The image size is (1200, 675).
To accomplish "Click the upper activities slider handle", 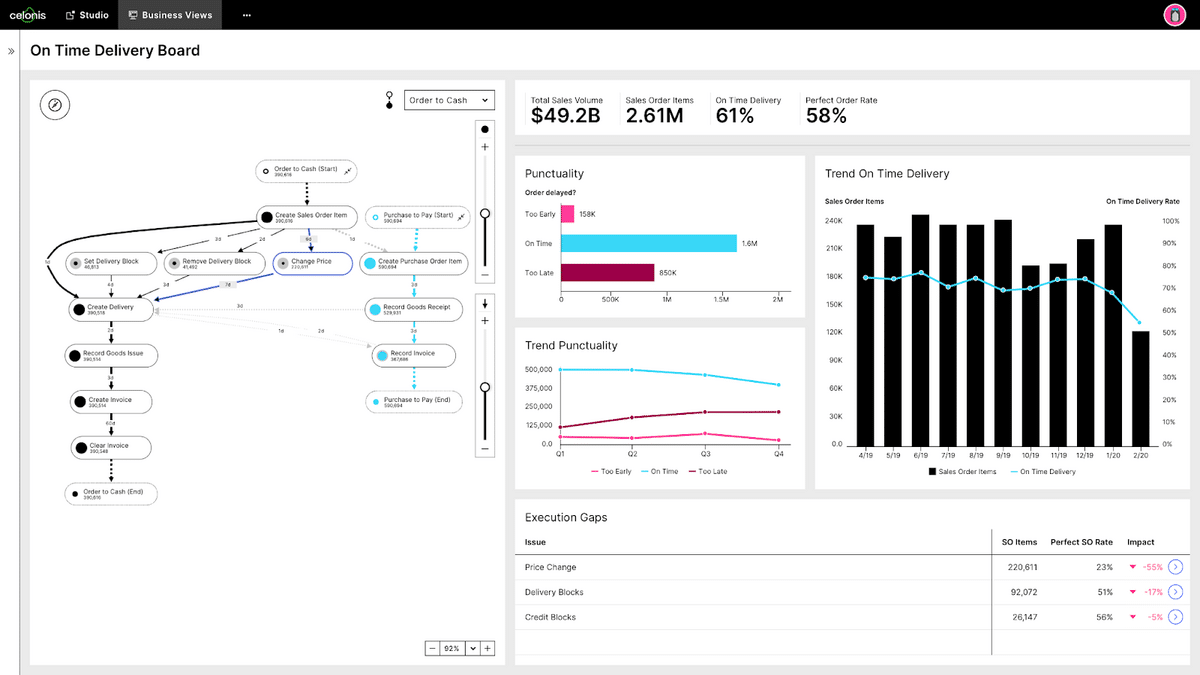I will pos(485,213).
